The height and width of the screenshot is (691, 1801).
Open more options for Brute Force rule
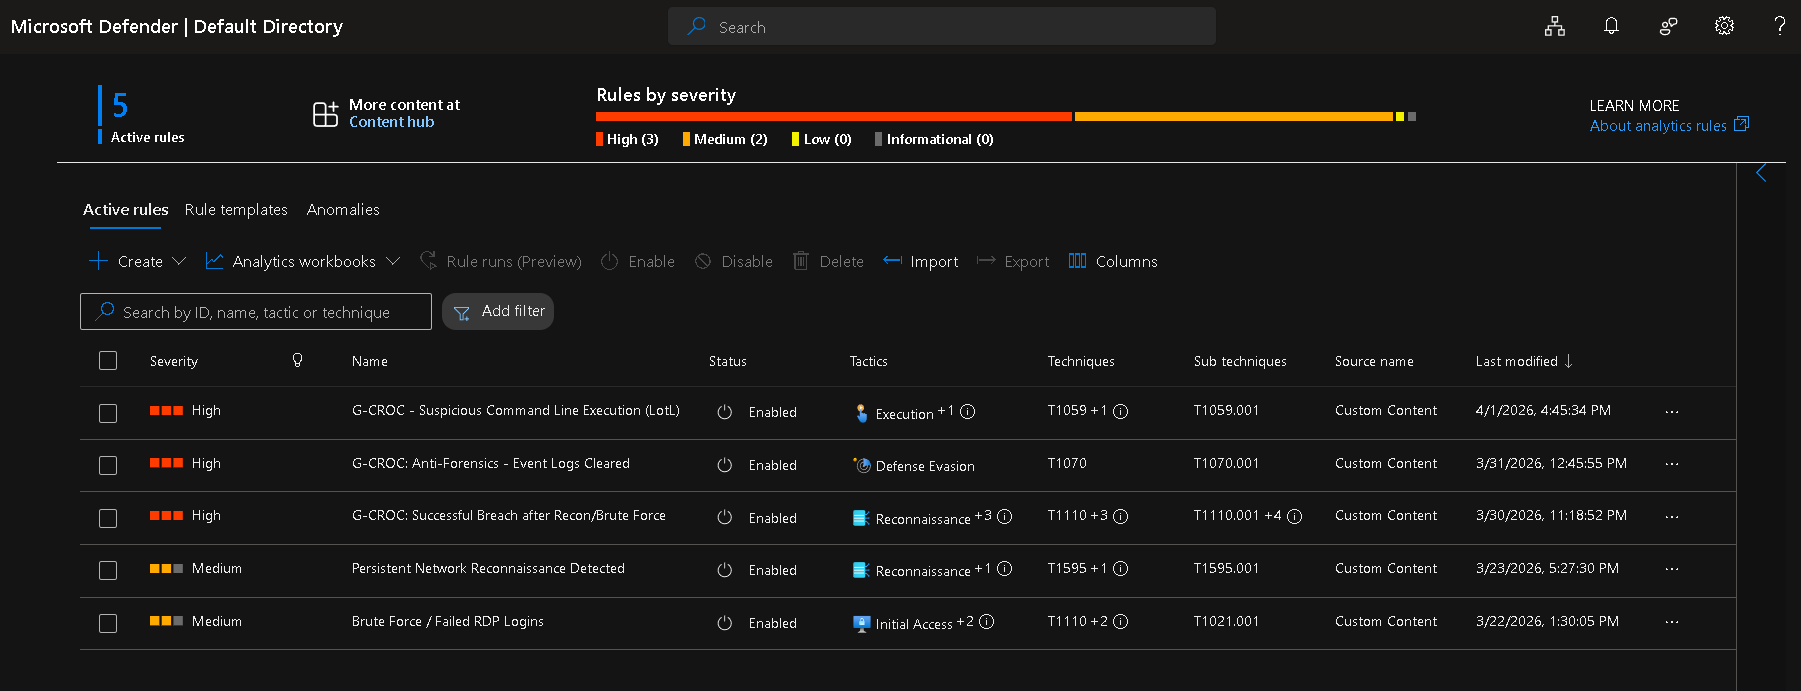[x=1672, y=622]
